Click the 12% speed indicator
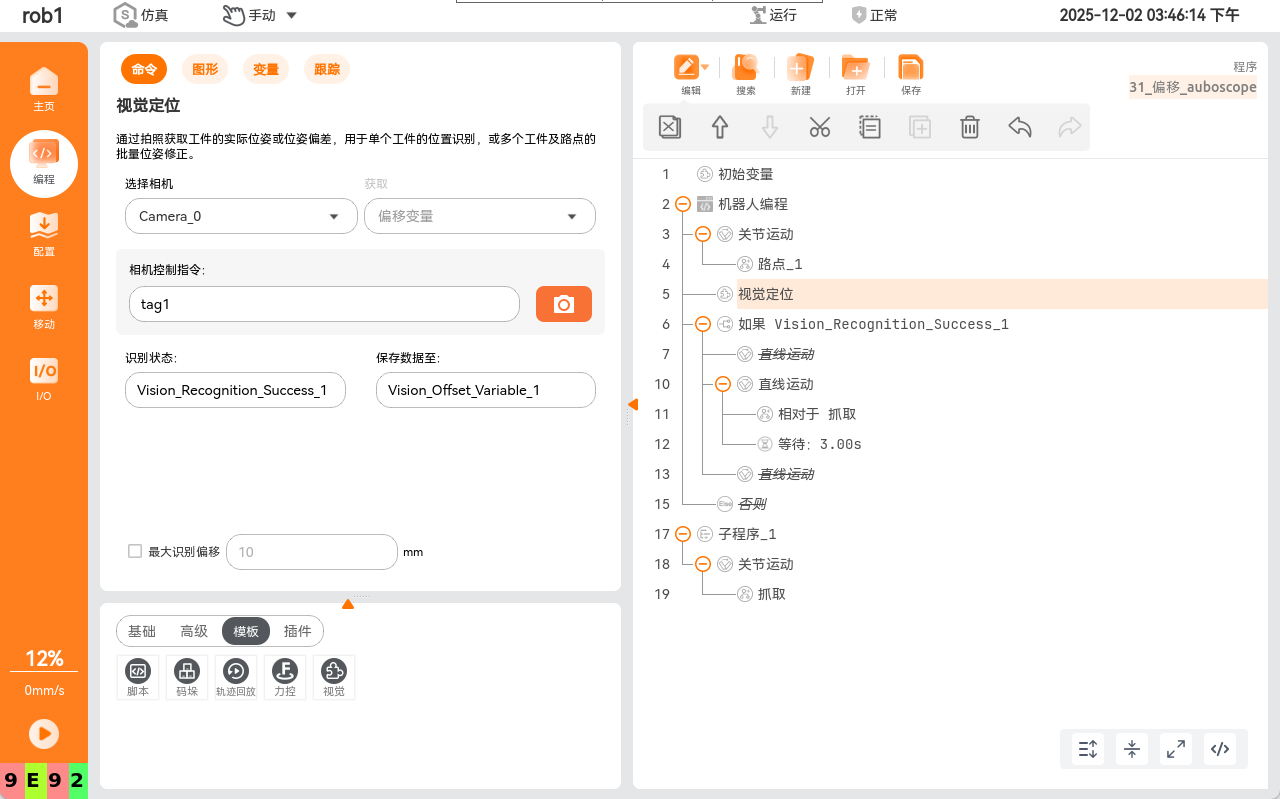Viewport: 1280px width, 799px height. (44, 659)
